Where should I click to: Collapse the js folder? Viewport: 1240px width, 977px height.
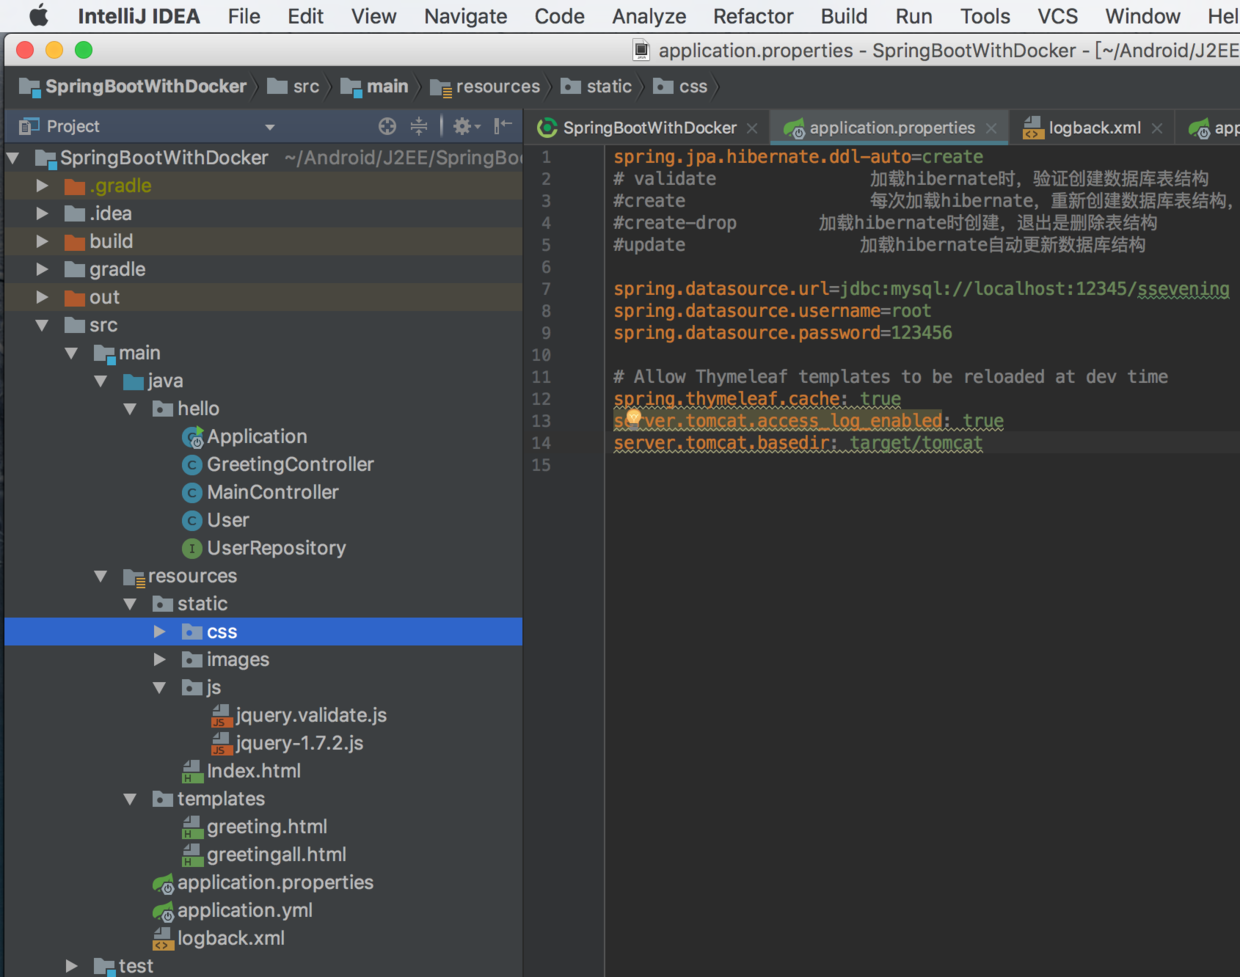pyautogui.click(x=159, y=688)
